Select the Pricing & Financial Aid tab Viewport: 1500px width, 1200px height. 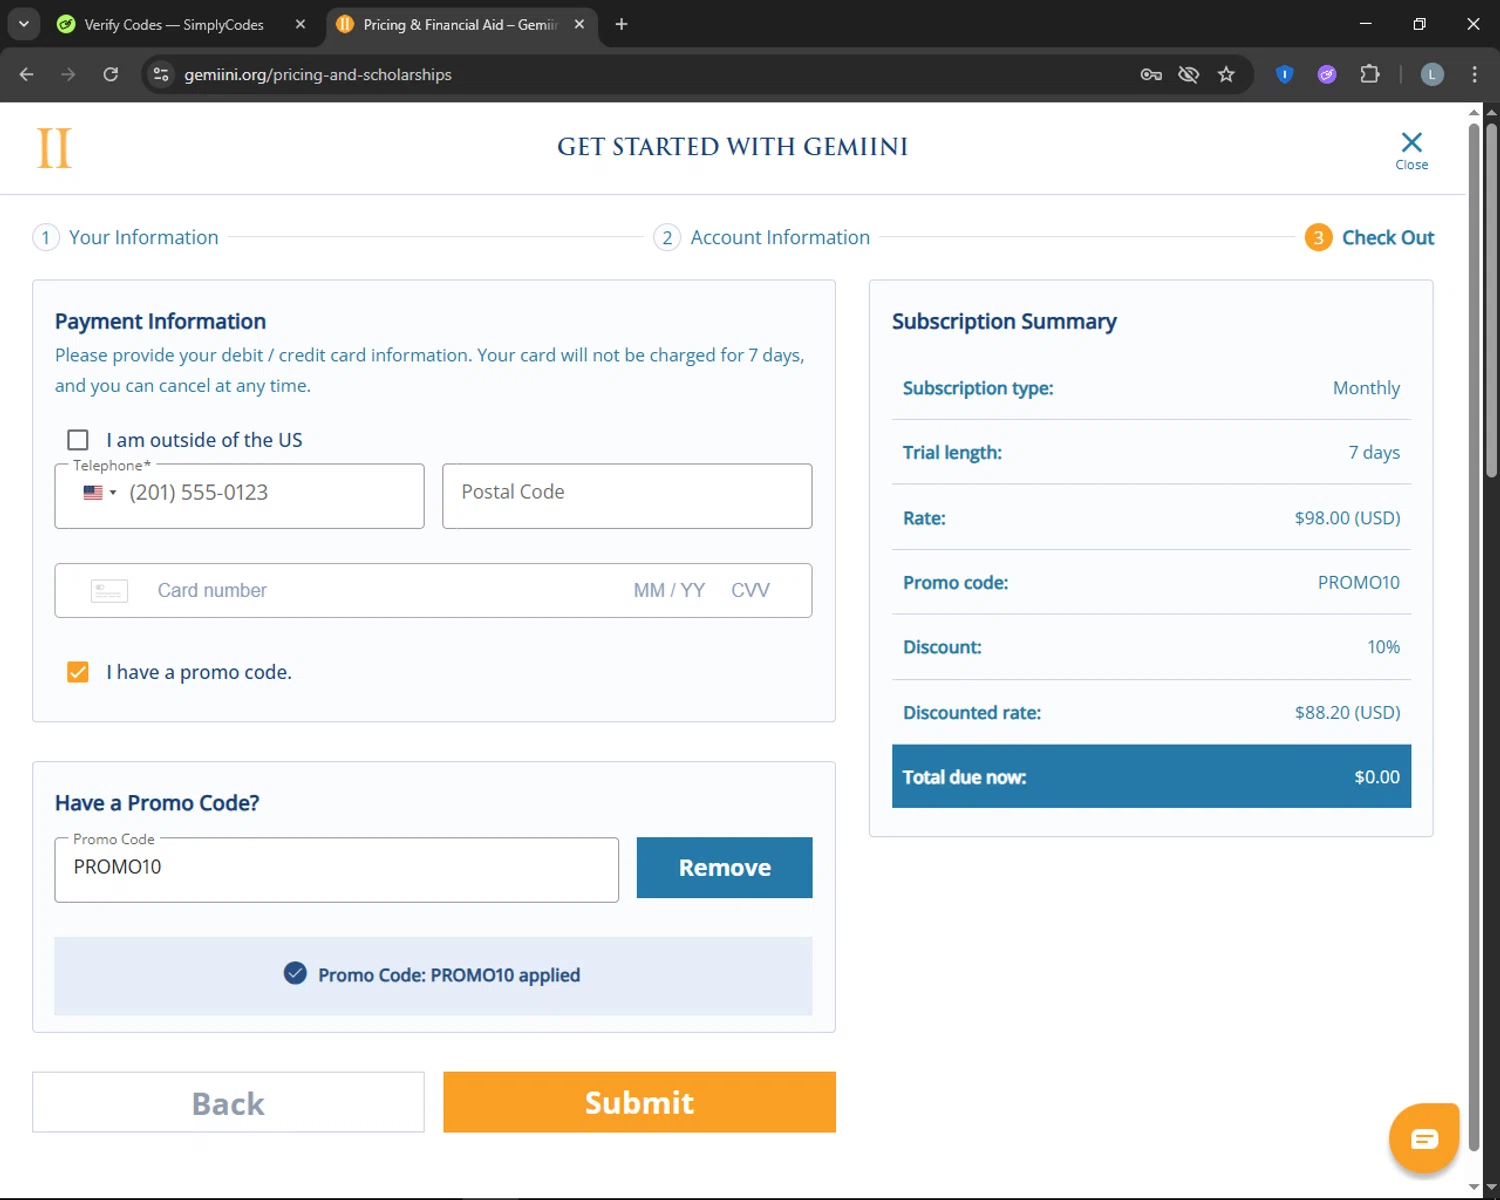click(x=460, y=24)
